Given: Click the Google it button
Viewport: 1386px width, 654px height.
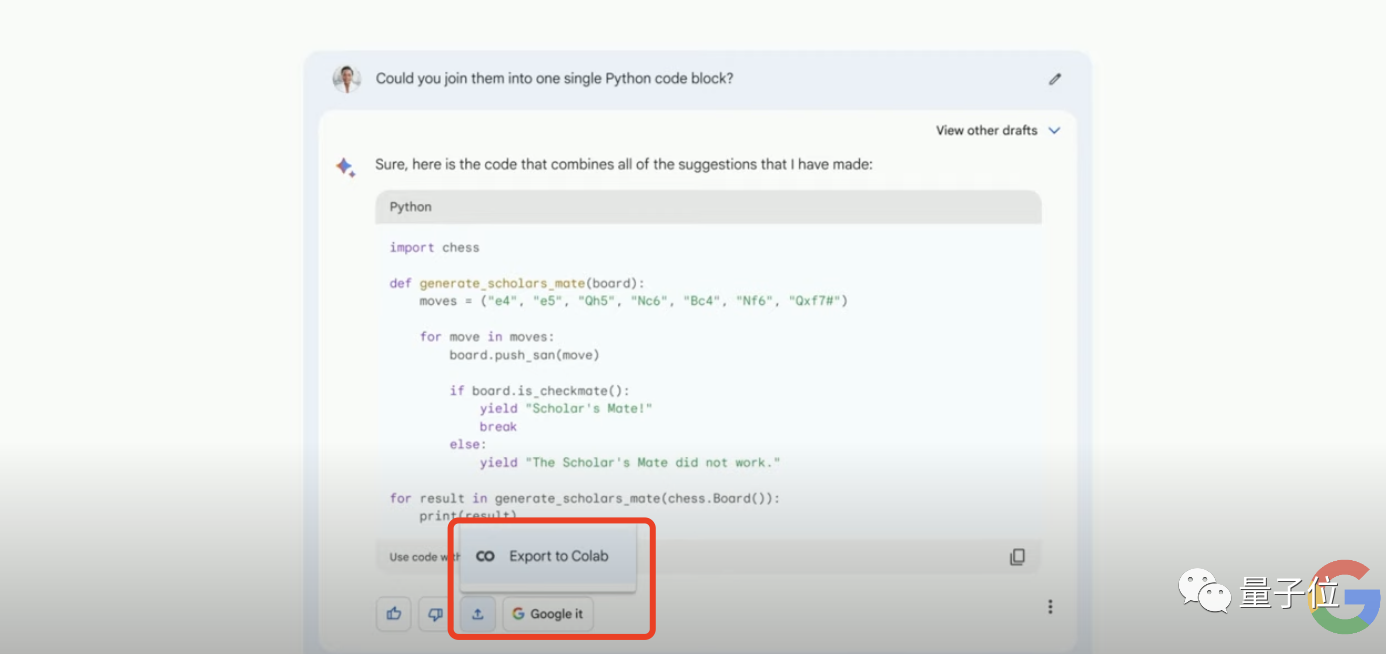Looking at the screenshot, I should tap(548, 614).
